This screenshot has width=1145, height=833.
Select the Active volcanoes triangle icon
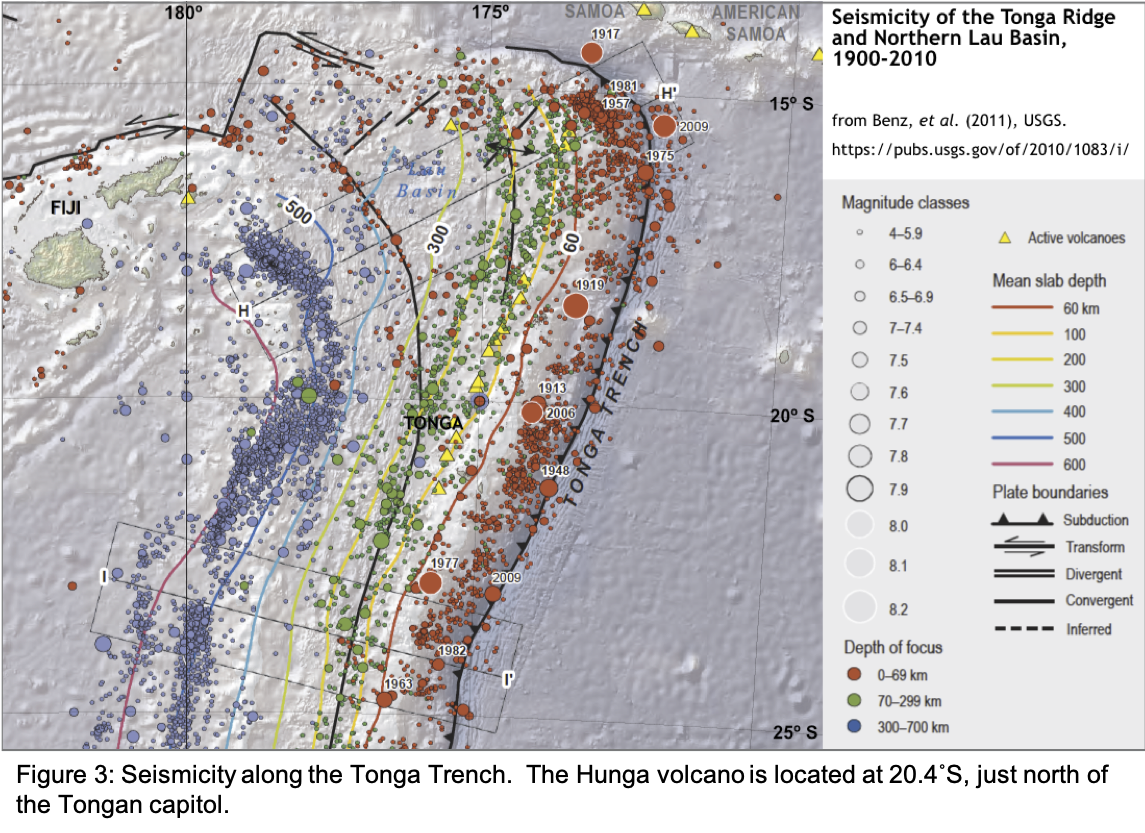(x=1008, y=239)
